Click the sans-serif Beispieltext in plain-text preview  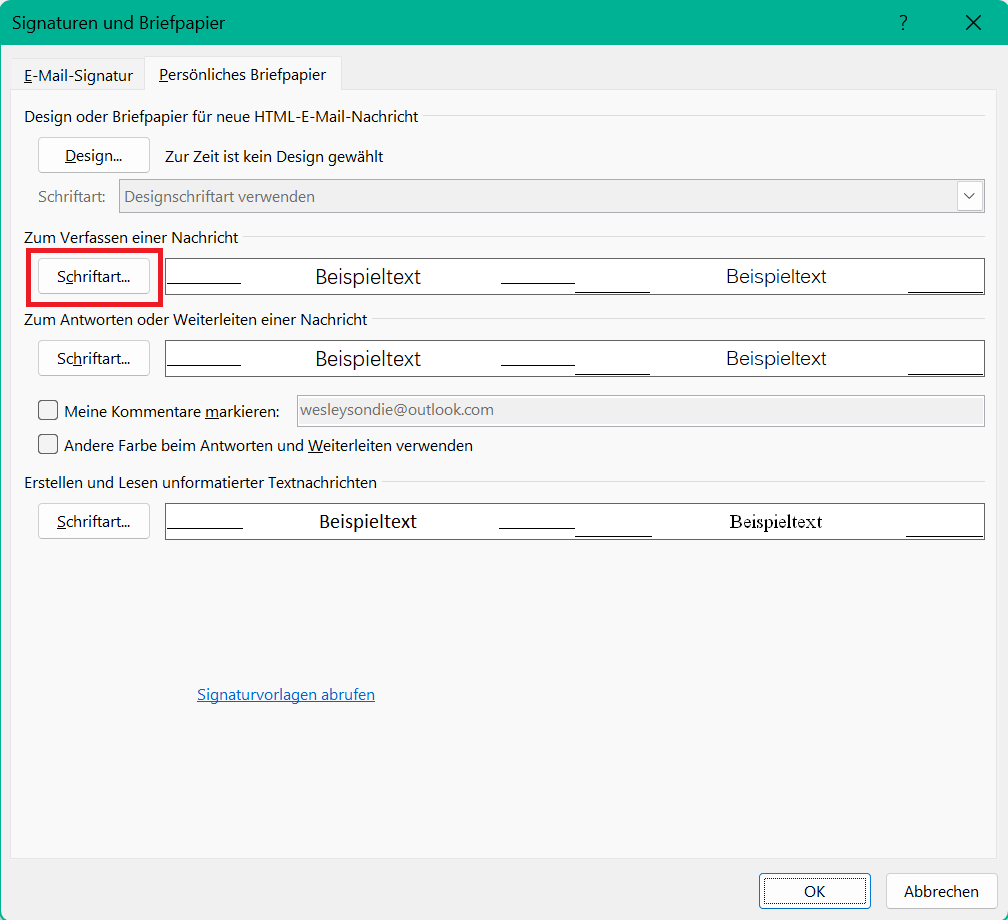pyautogui.click(x=368, y=521)
